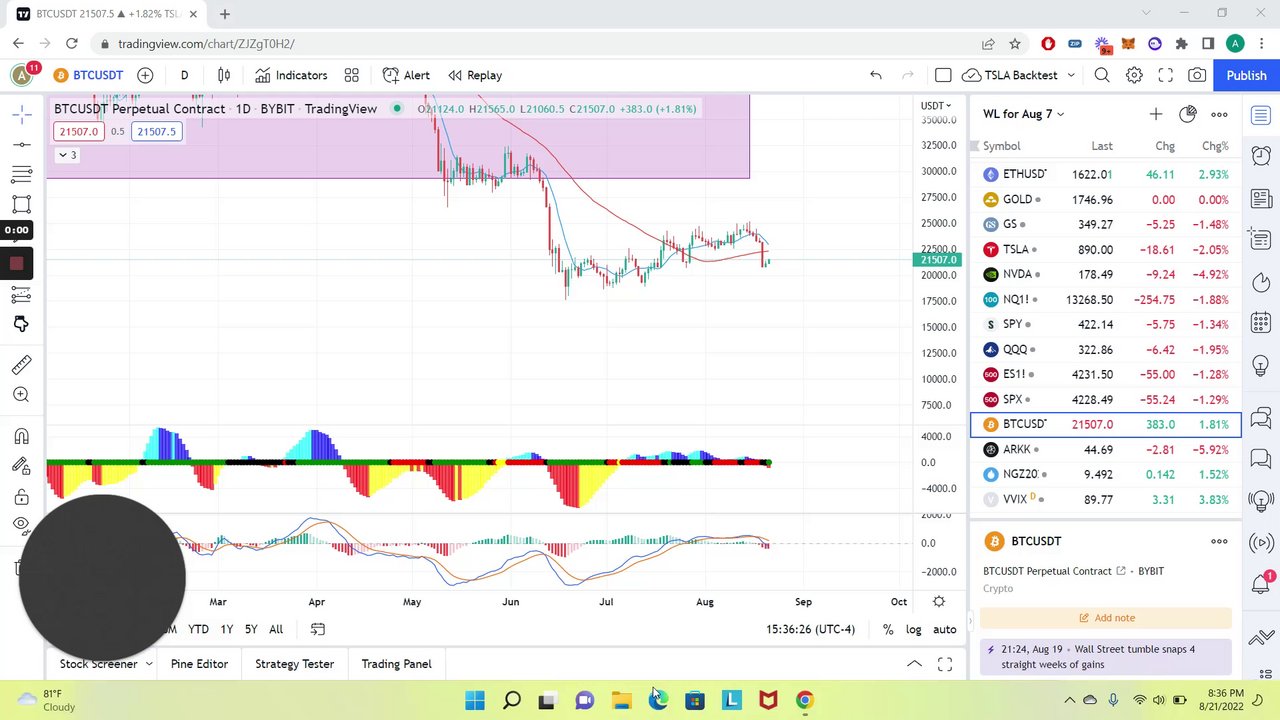This screenshot has height=720, width=1280.
Task: Set the chart range to 5Y
Action: (x=251, y=629)
